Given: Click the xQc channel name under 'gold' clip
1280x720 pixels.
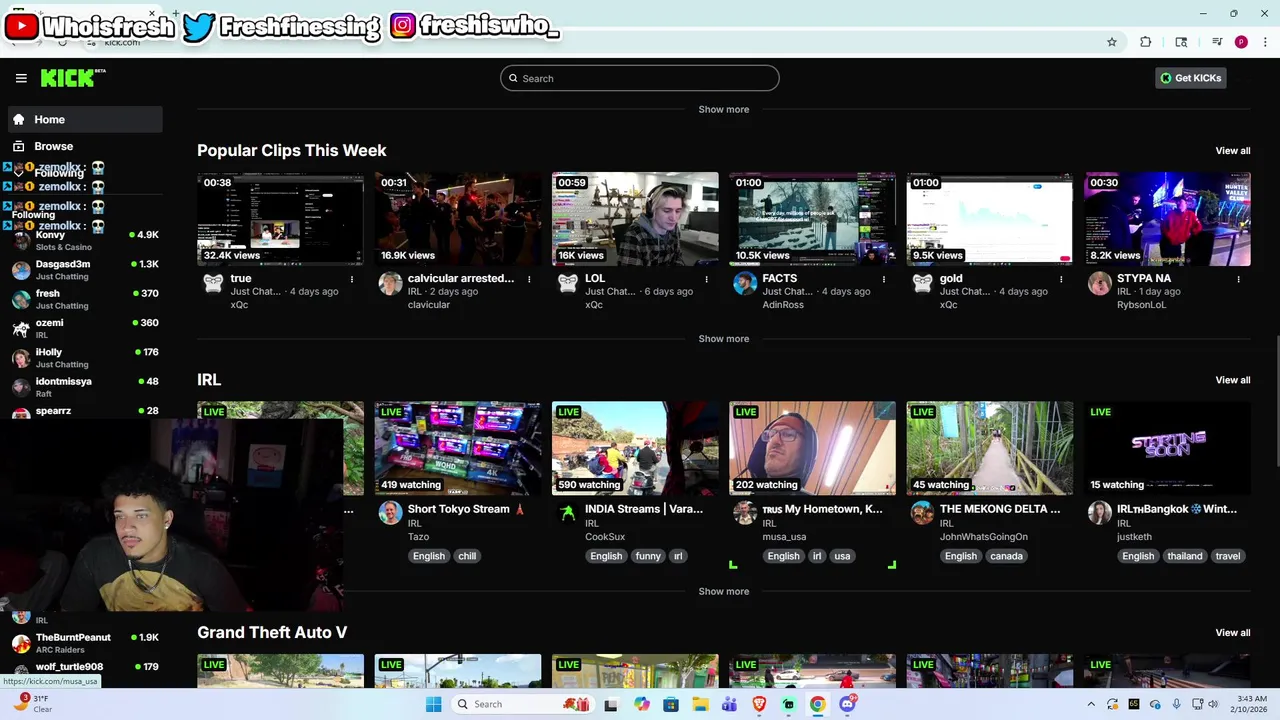Looking at the screenshot, I should 948,305.
